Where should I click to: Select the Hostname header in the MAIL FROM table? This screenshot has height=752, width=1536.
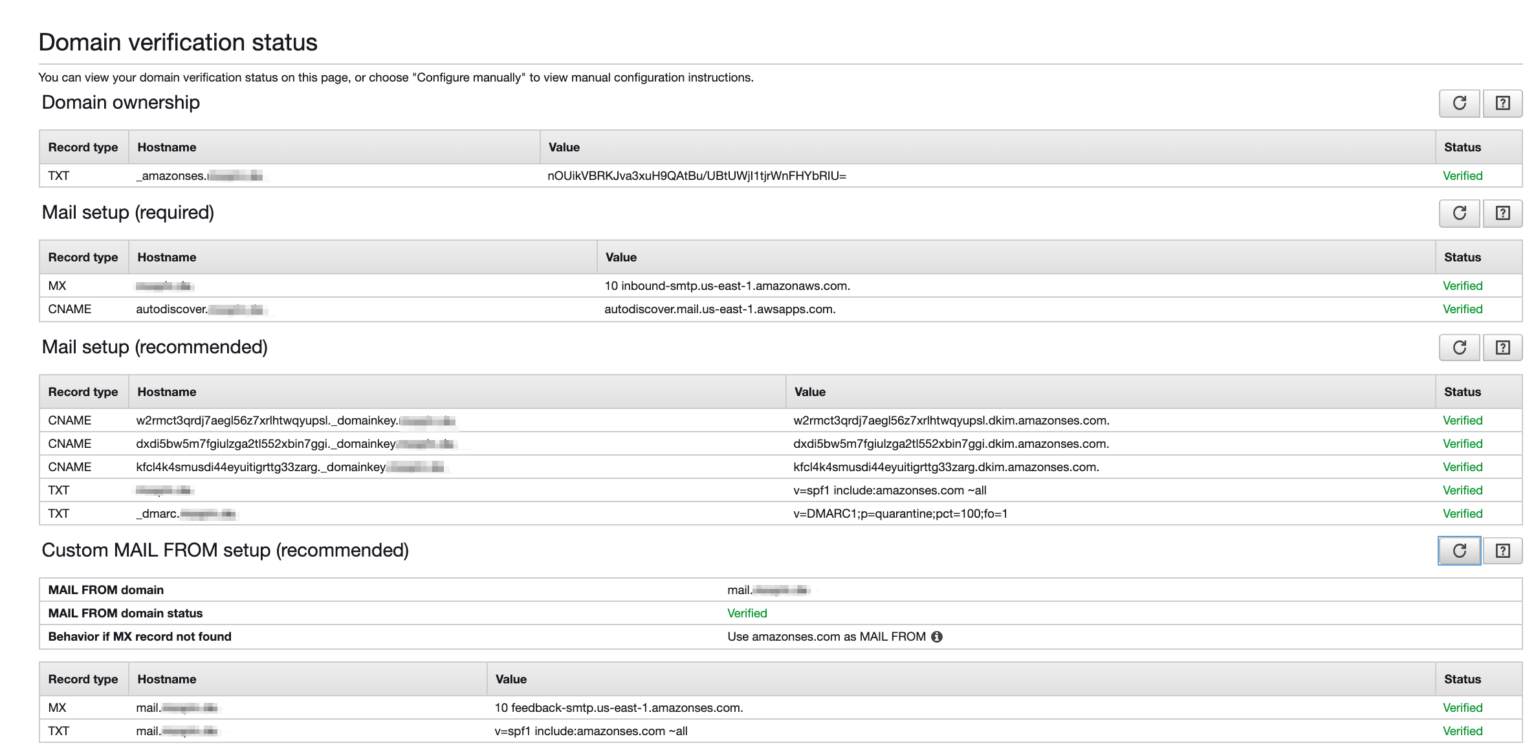(x=166, y=679)
